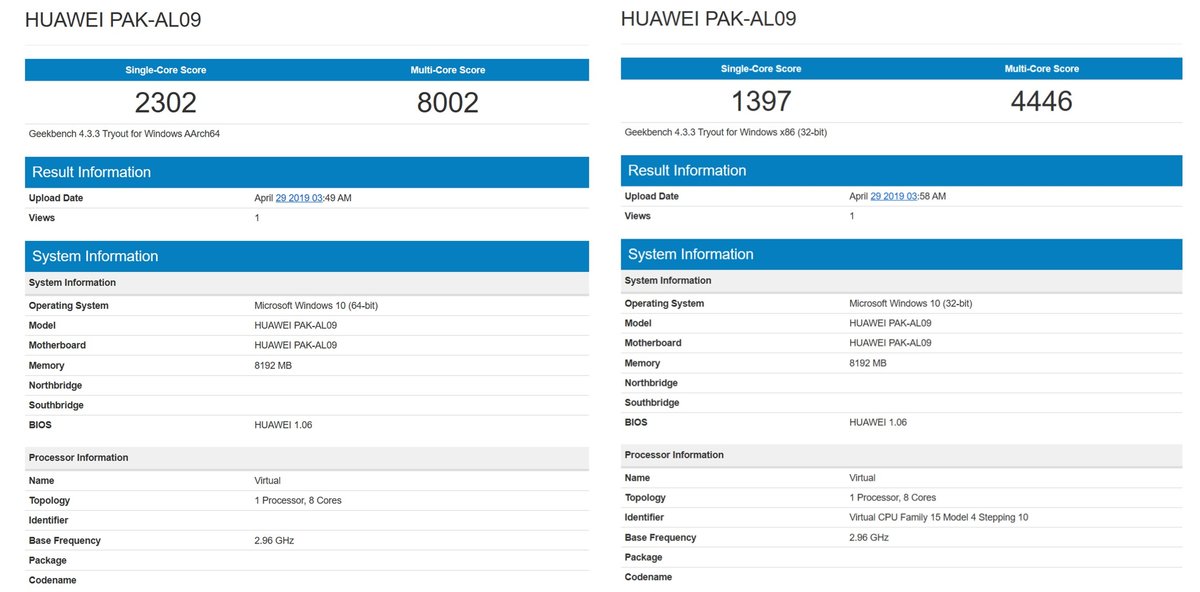Click the Motherboard value HUAWEI PAK-AL09, 64-bit page
The width and height of the screenshot is (1200, 592).
[x=296, y=345]
